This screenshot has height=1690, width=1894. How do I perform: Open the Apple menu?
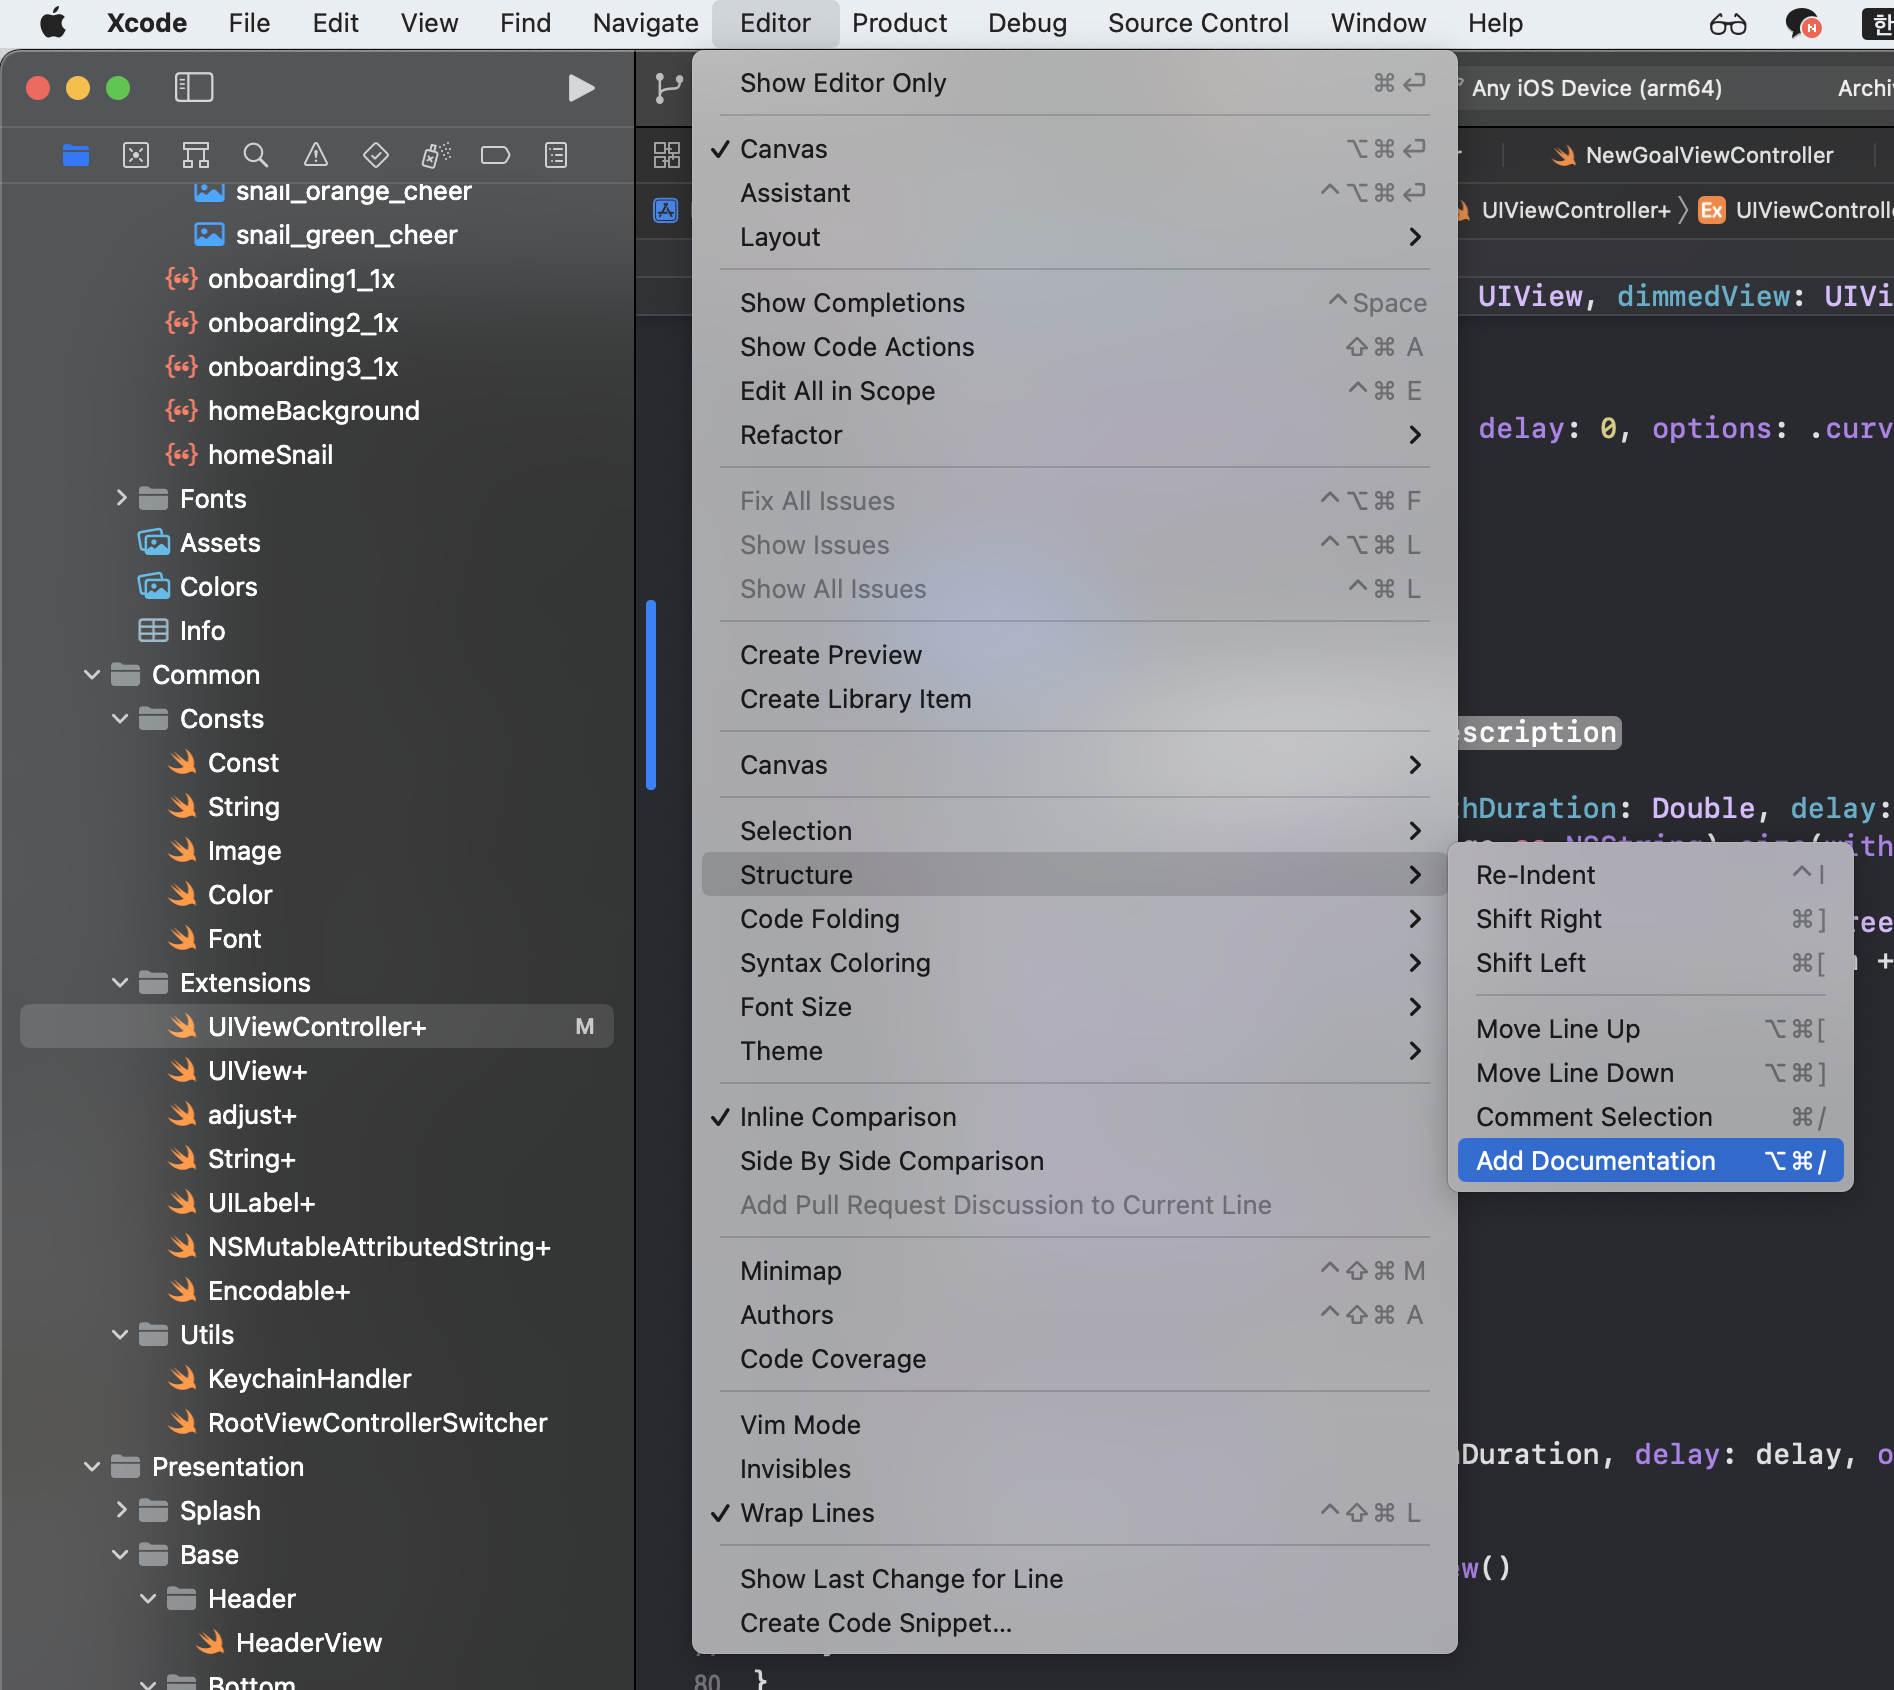pos(53,22)
